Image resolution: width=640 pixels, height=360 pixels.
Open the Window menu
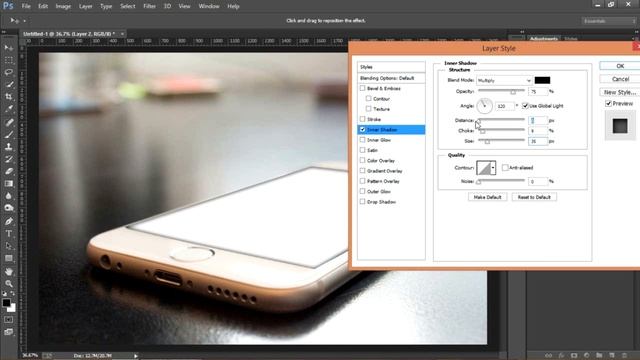click(209, 6)
